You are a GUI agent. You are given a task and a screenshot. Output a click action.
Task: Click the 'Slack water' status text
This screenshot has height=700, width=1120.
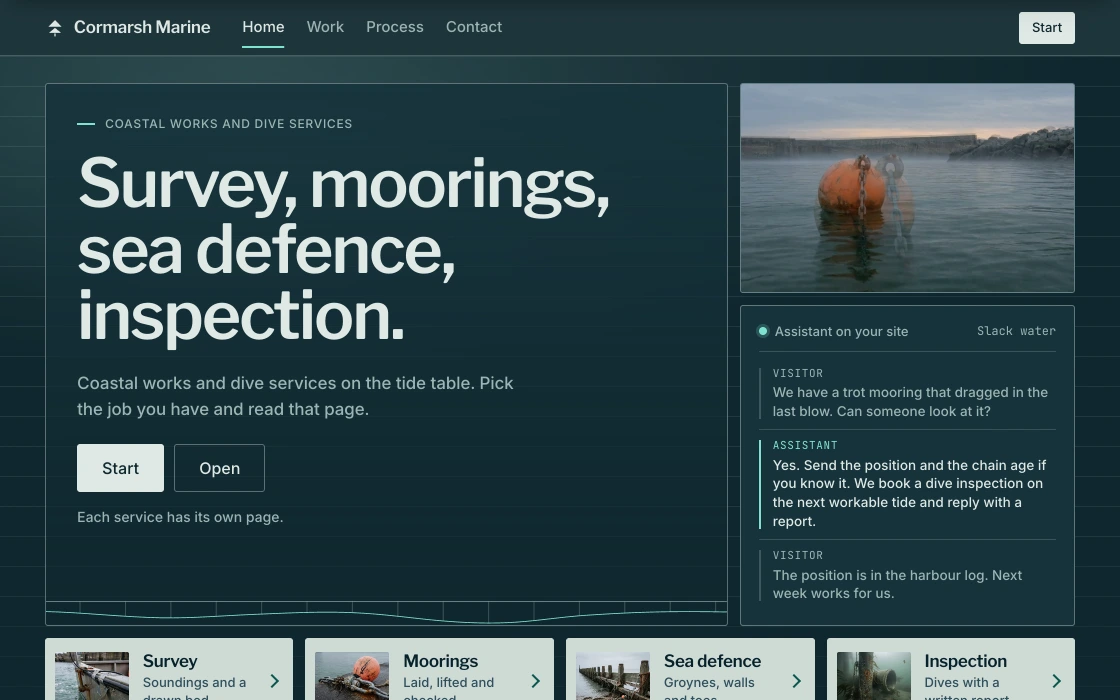1016,331
